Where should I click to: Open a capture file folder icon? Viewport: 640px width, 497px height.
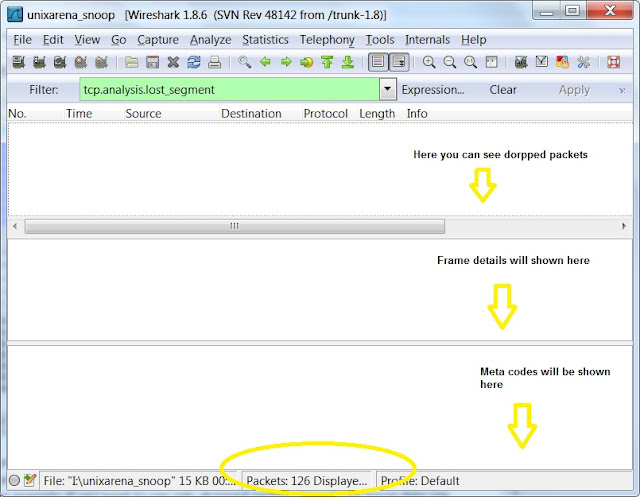(x=131, y=62)
